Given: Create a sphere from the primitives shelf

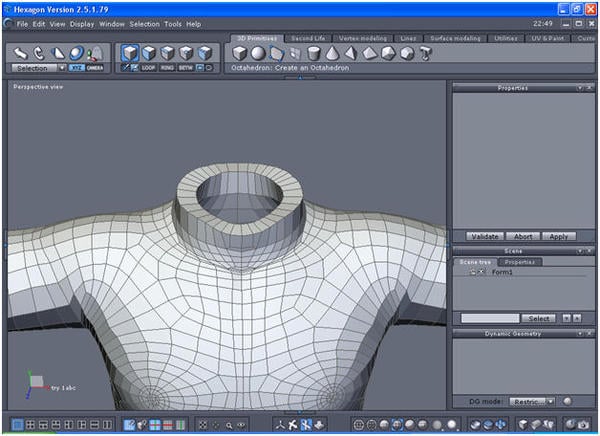Looking at the screenshot, I should coord(258,53).
